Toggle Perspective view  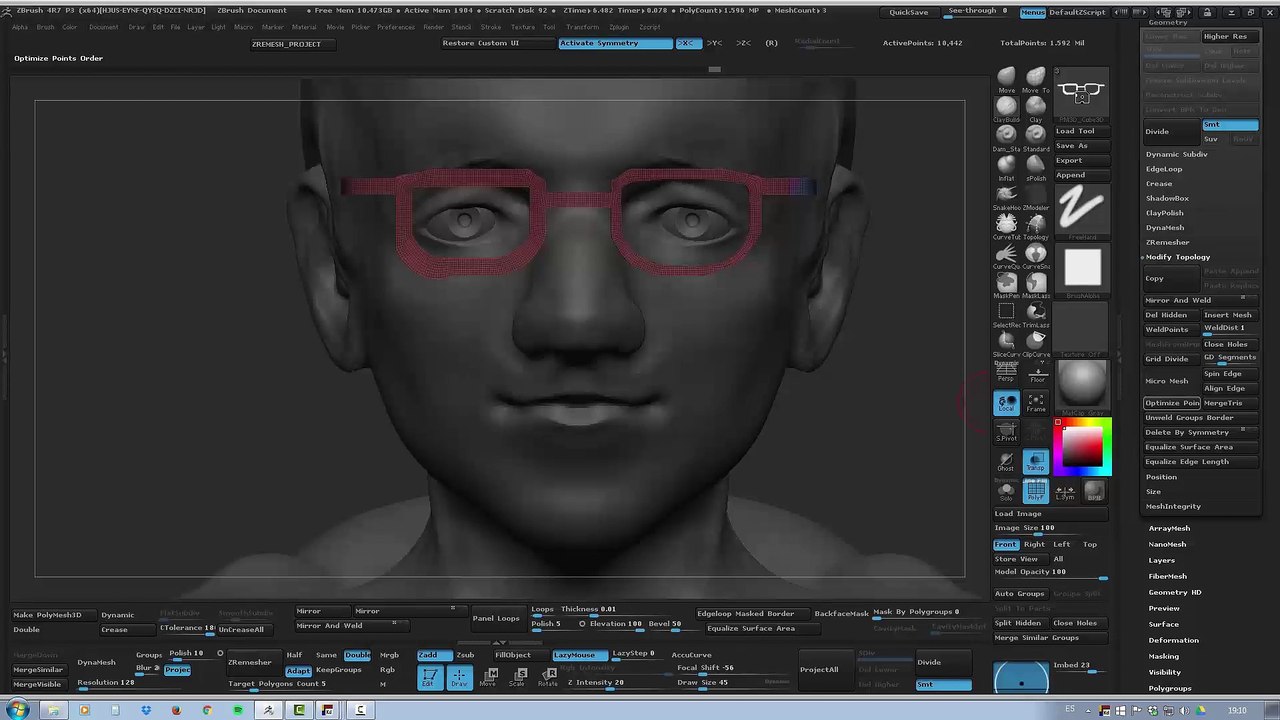click(1006, 373)
